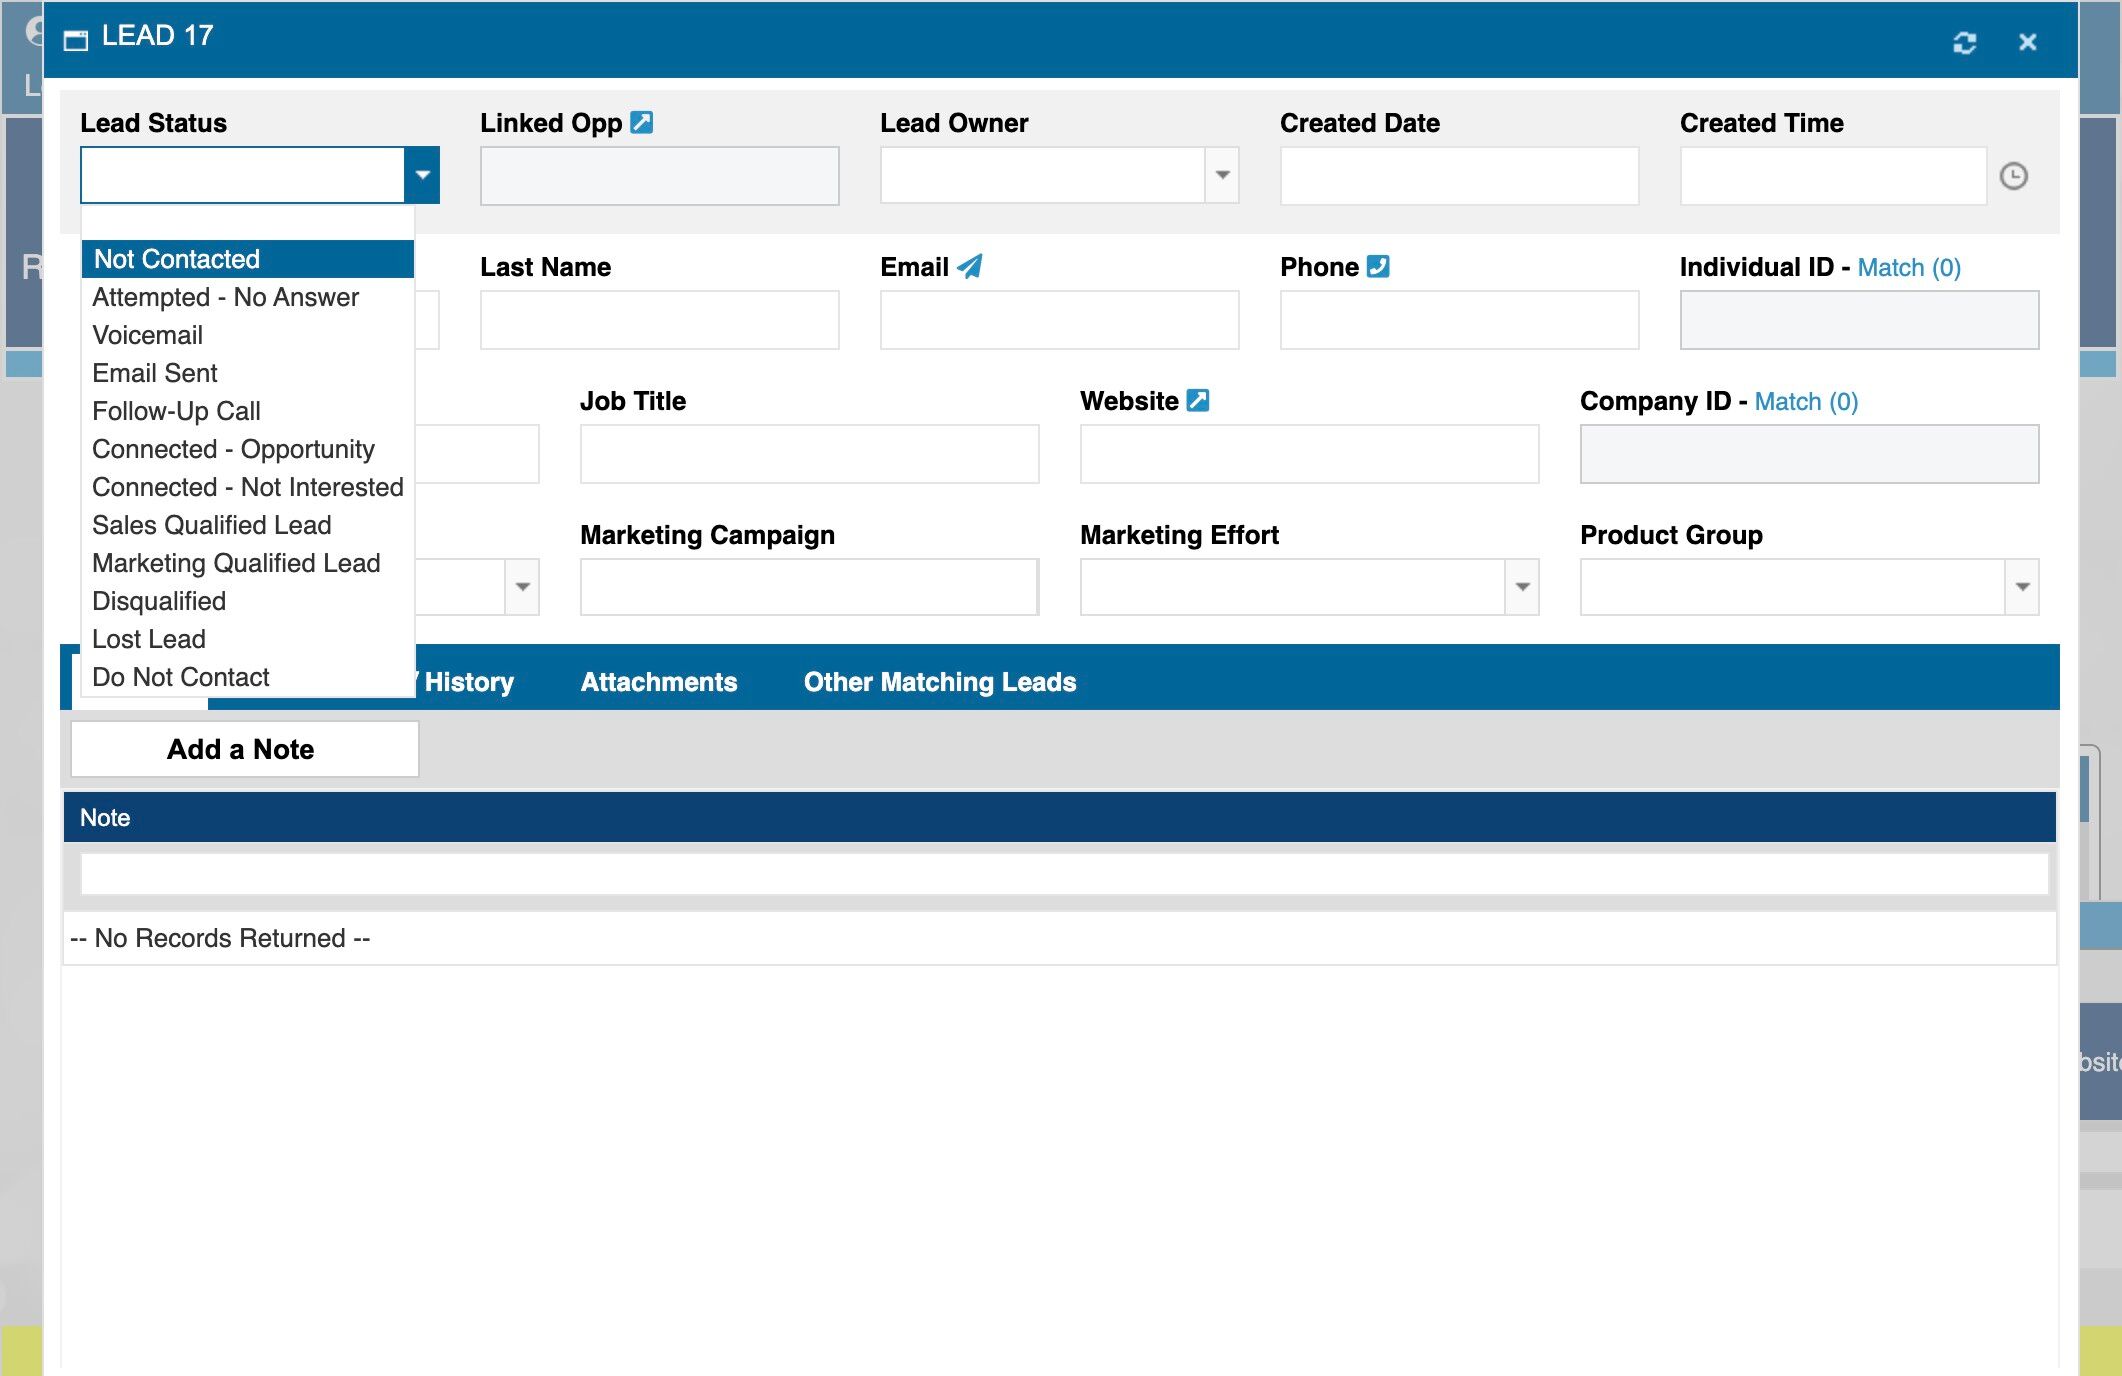The height and width of the screenshot is (1376, 2122).
Task: Collapse the Lead Status dropdown arrow
Action: point(422,176)
